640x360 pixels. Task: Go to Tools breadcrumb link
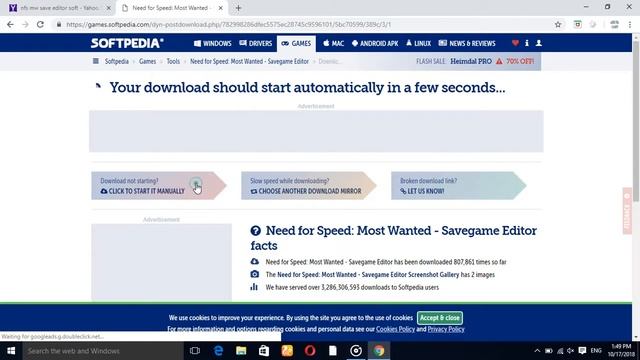[x=173, y=61]
